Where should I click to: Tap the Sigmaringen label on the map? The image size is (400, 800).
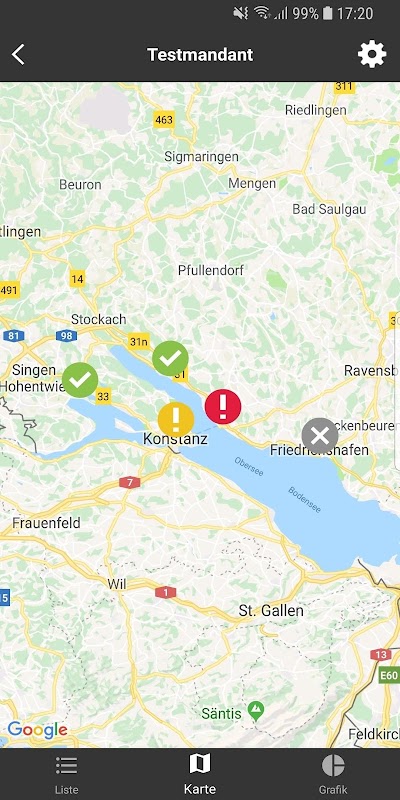pyautogui.click(x=201, y=157)
